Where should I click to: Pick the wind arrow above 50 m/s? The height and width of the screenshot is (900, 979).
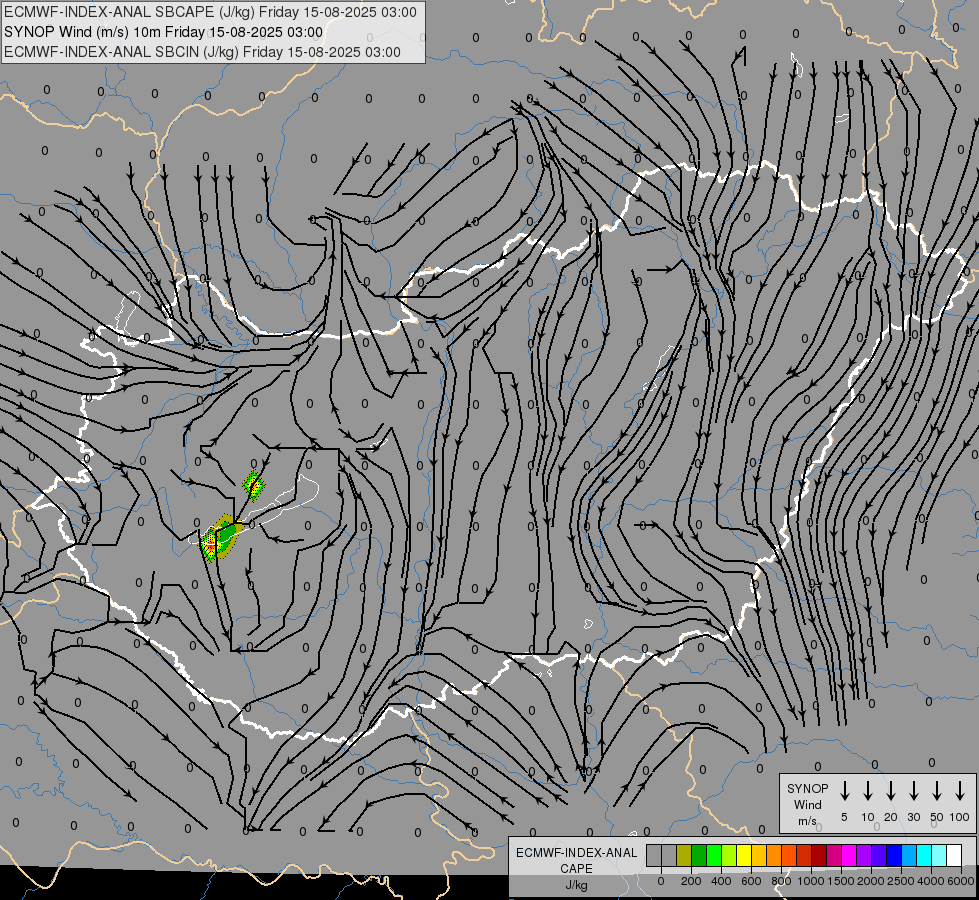tap(937, 791)
